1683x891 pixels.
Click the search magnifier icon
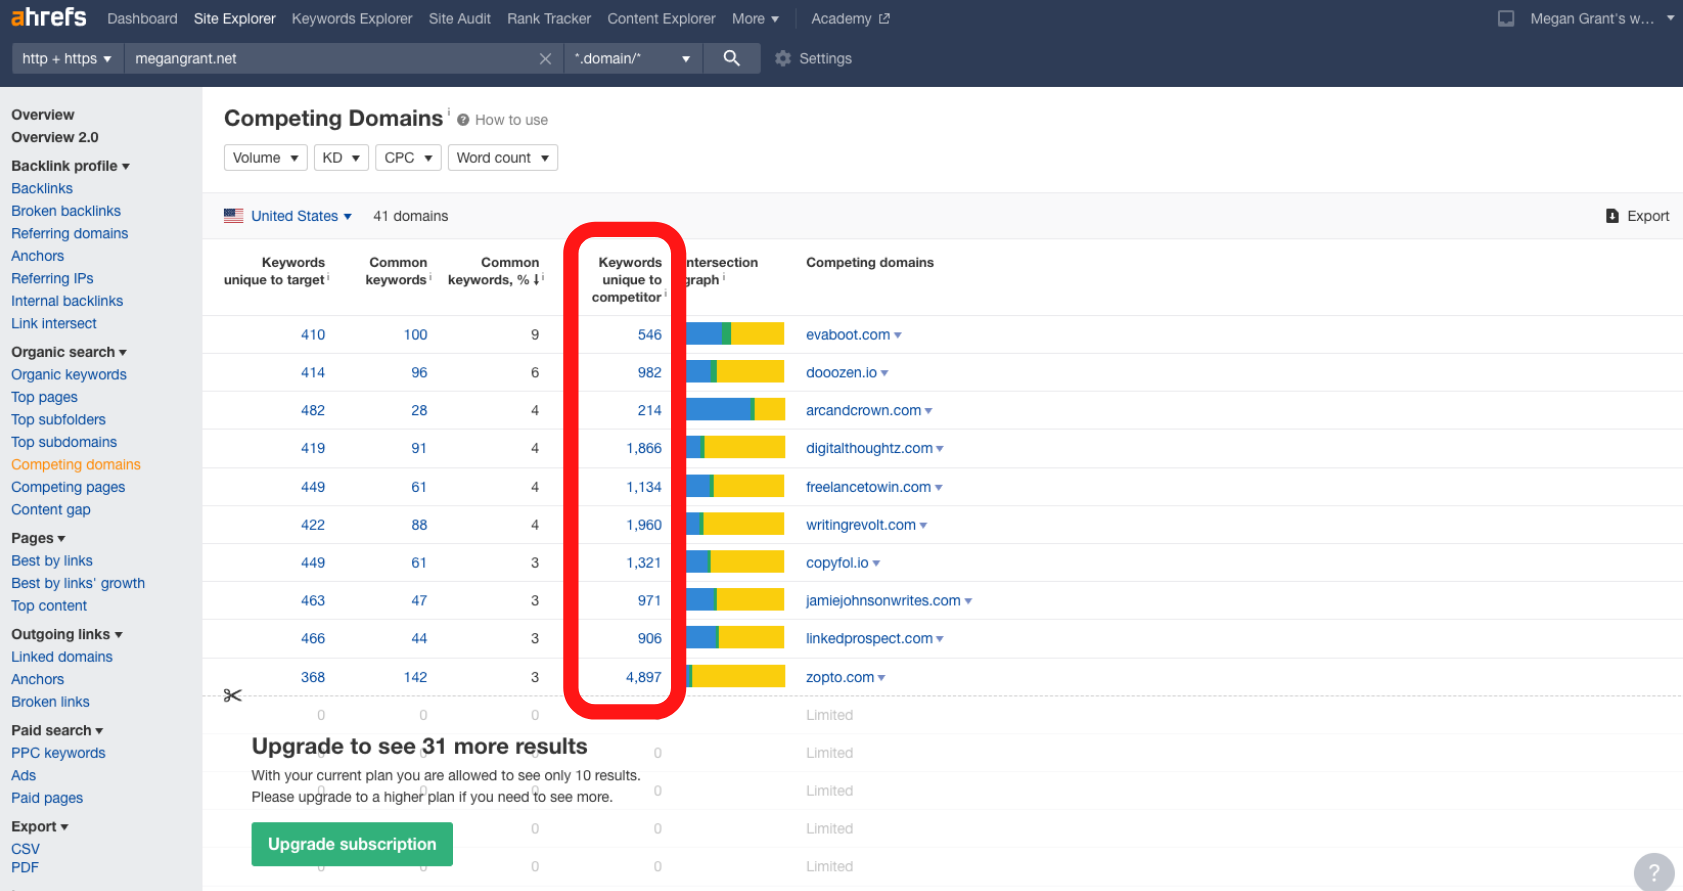(732, 58)
